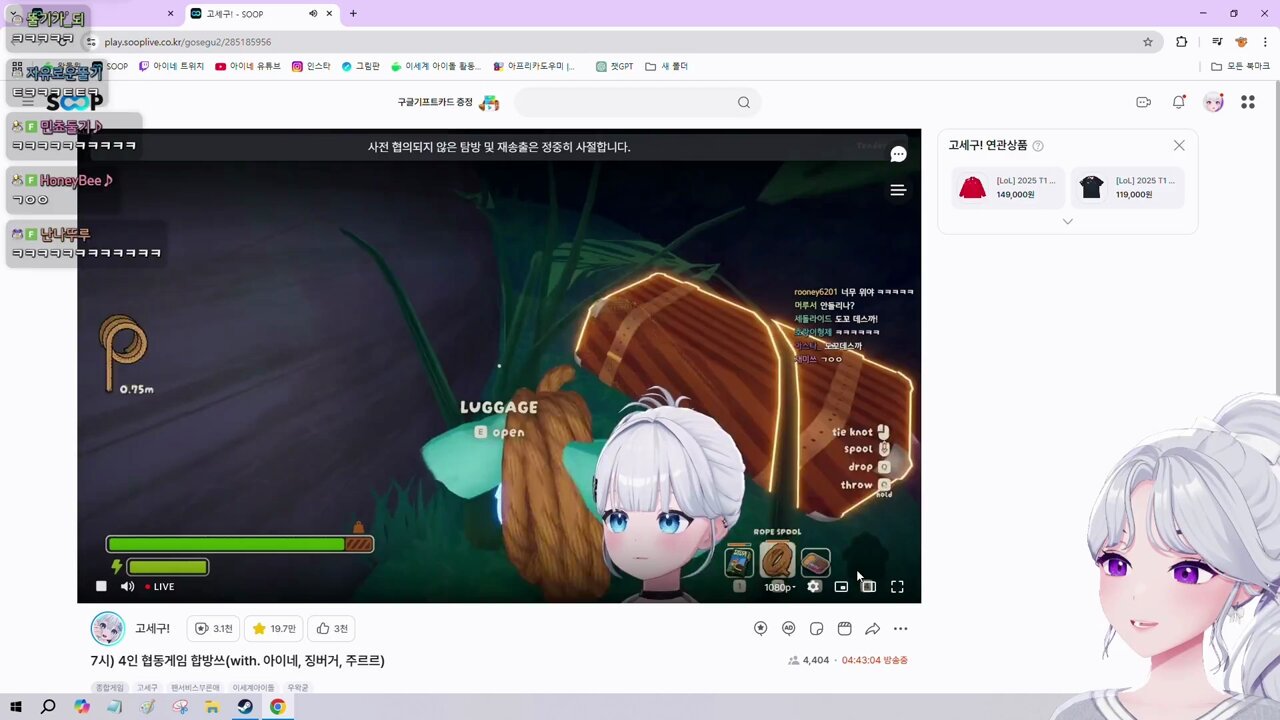
Task: Click the 팬서비스부문애 tag
Action: click(195, 688)
